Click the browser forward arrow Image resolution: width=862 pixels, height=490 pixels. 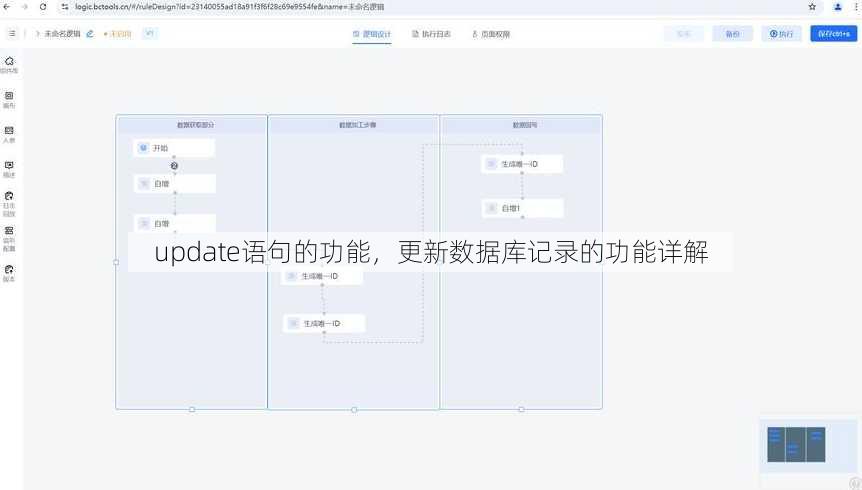[25, 7]
